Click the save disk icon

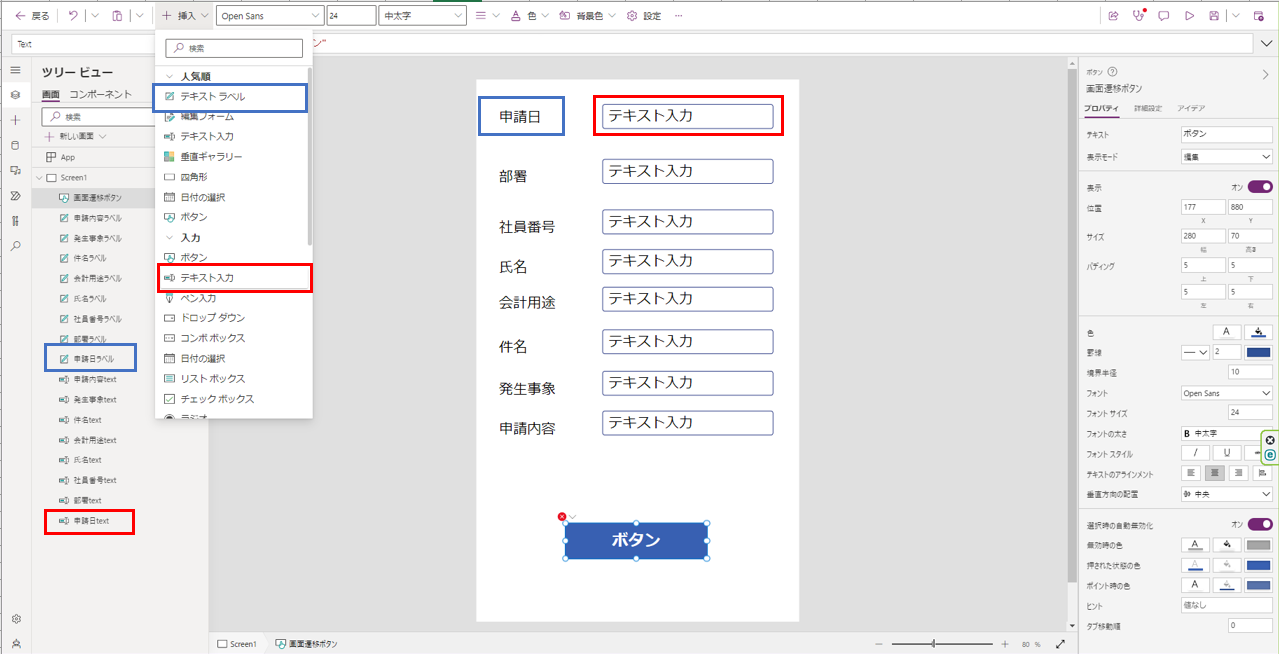pyautogui.click(x=1214, y=16)
